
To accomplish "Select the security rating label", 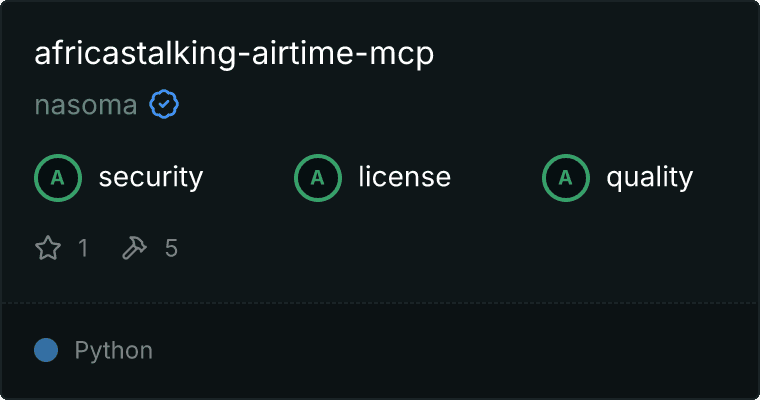I will [x=151, y=177].
